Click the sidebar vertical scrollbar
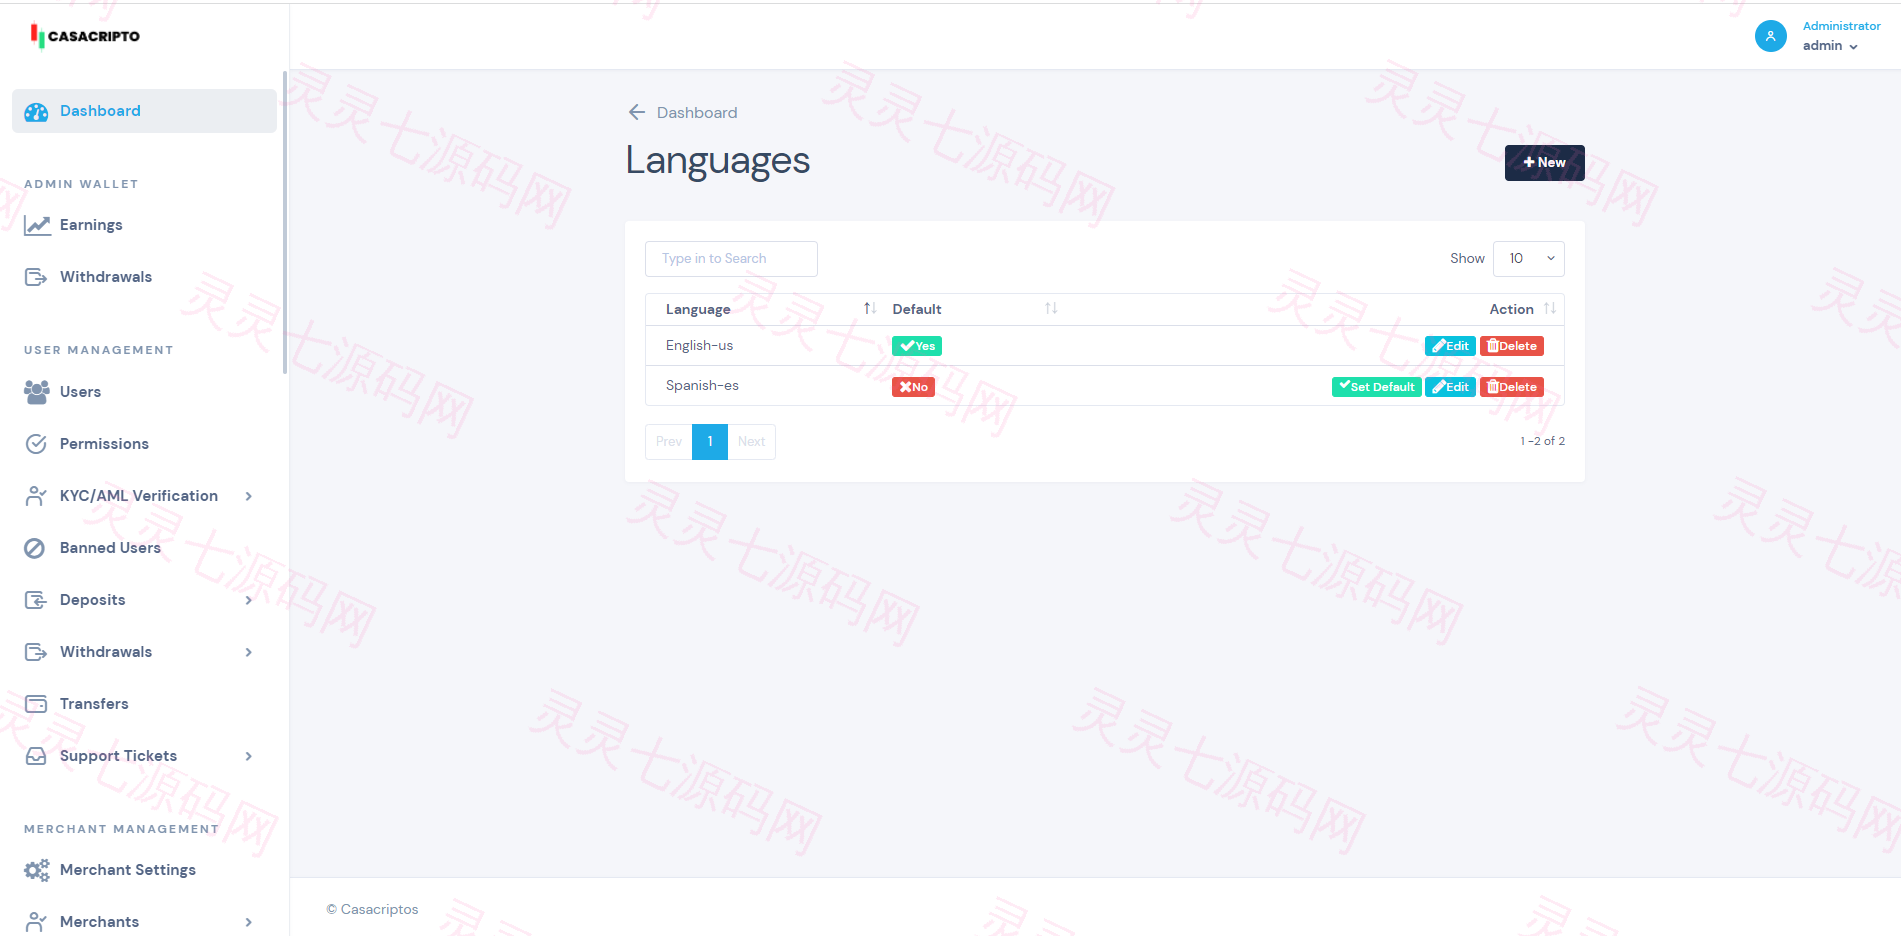The height and width of the screenshot is (936, 1901). (285, 222)
